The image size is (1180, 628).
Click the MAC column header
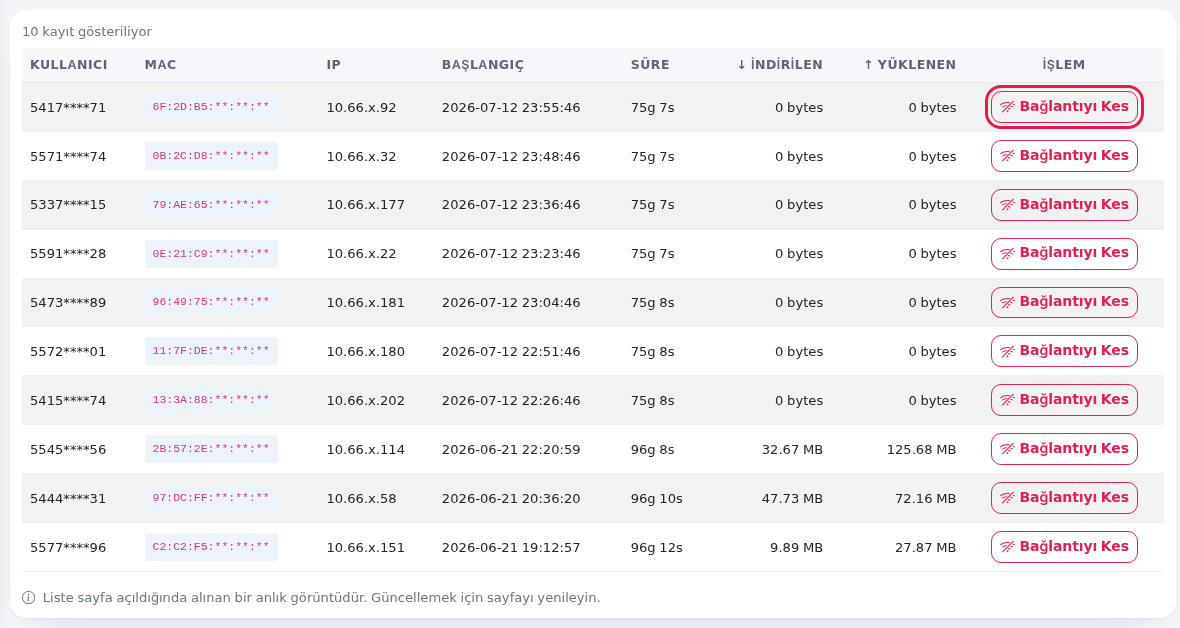[x=160, y=65]
